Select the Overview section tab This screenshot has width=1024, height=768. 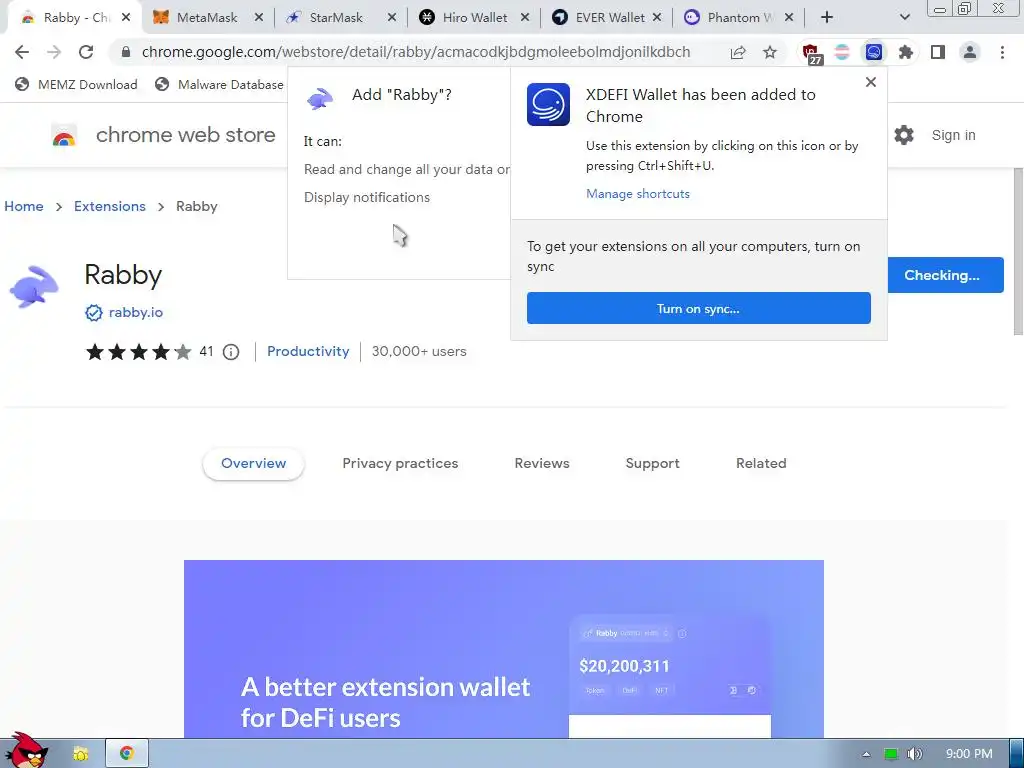click(253, 464)
